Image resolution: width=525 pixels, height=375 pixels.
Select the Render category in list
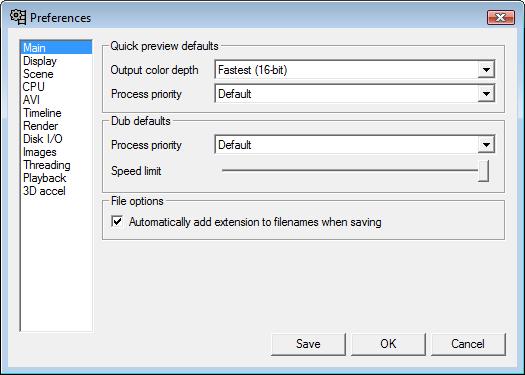pyautogui.click(x=41, y=126)
